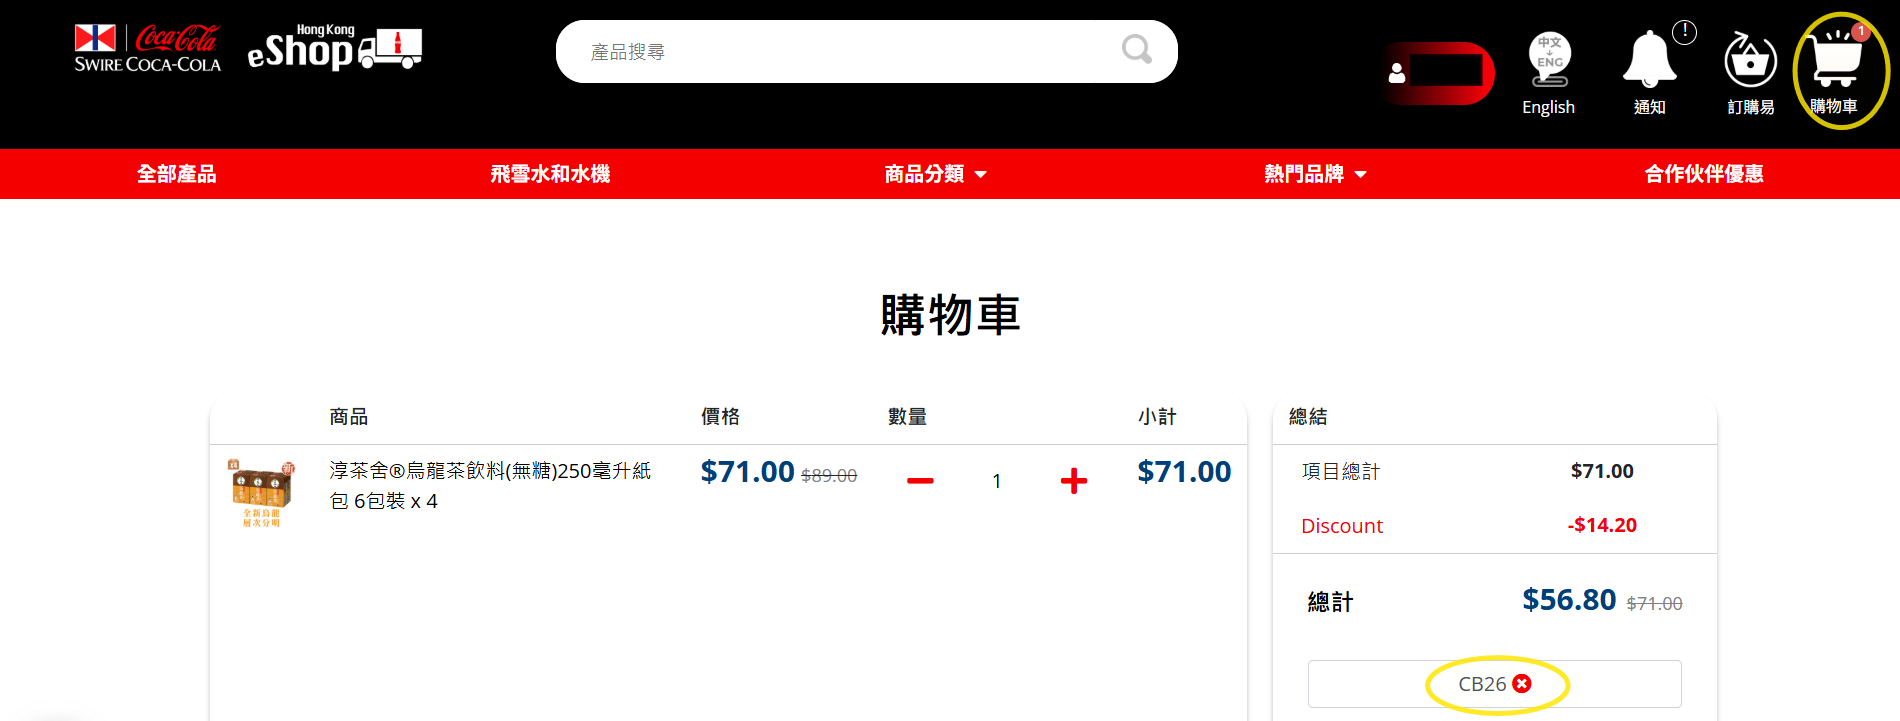Decrease item quantity with minus button
The width and height of the screenshot is (1900, 721).
coord(920,481)
